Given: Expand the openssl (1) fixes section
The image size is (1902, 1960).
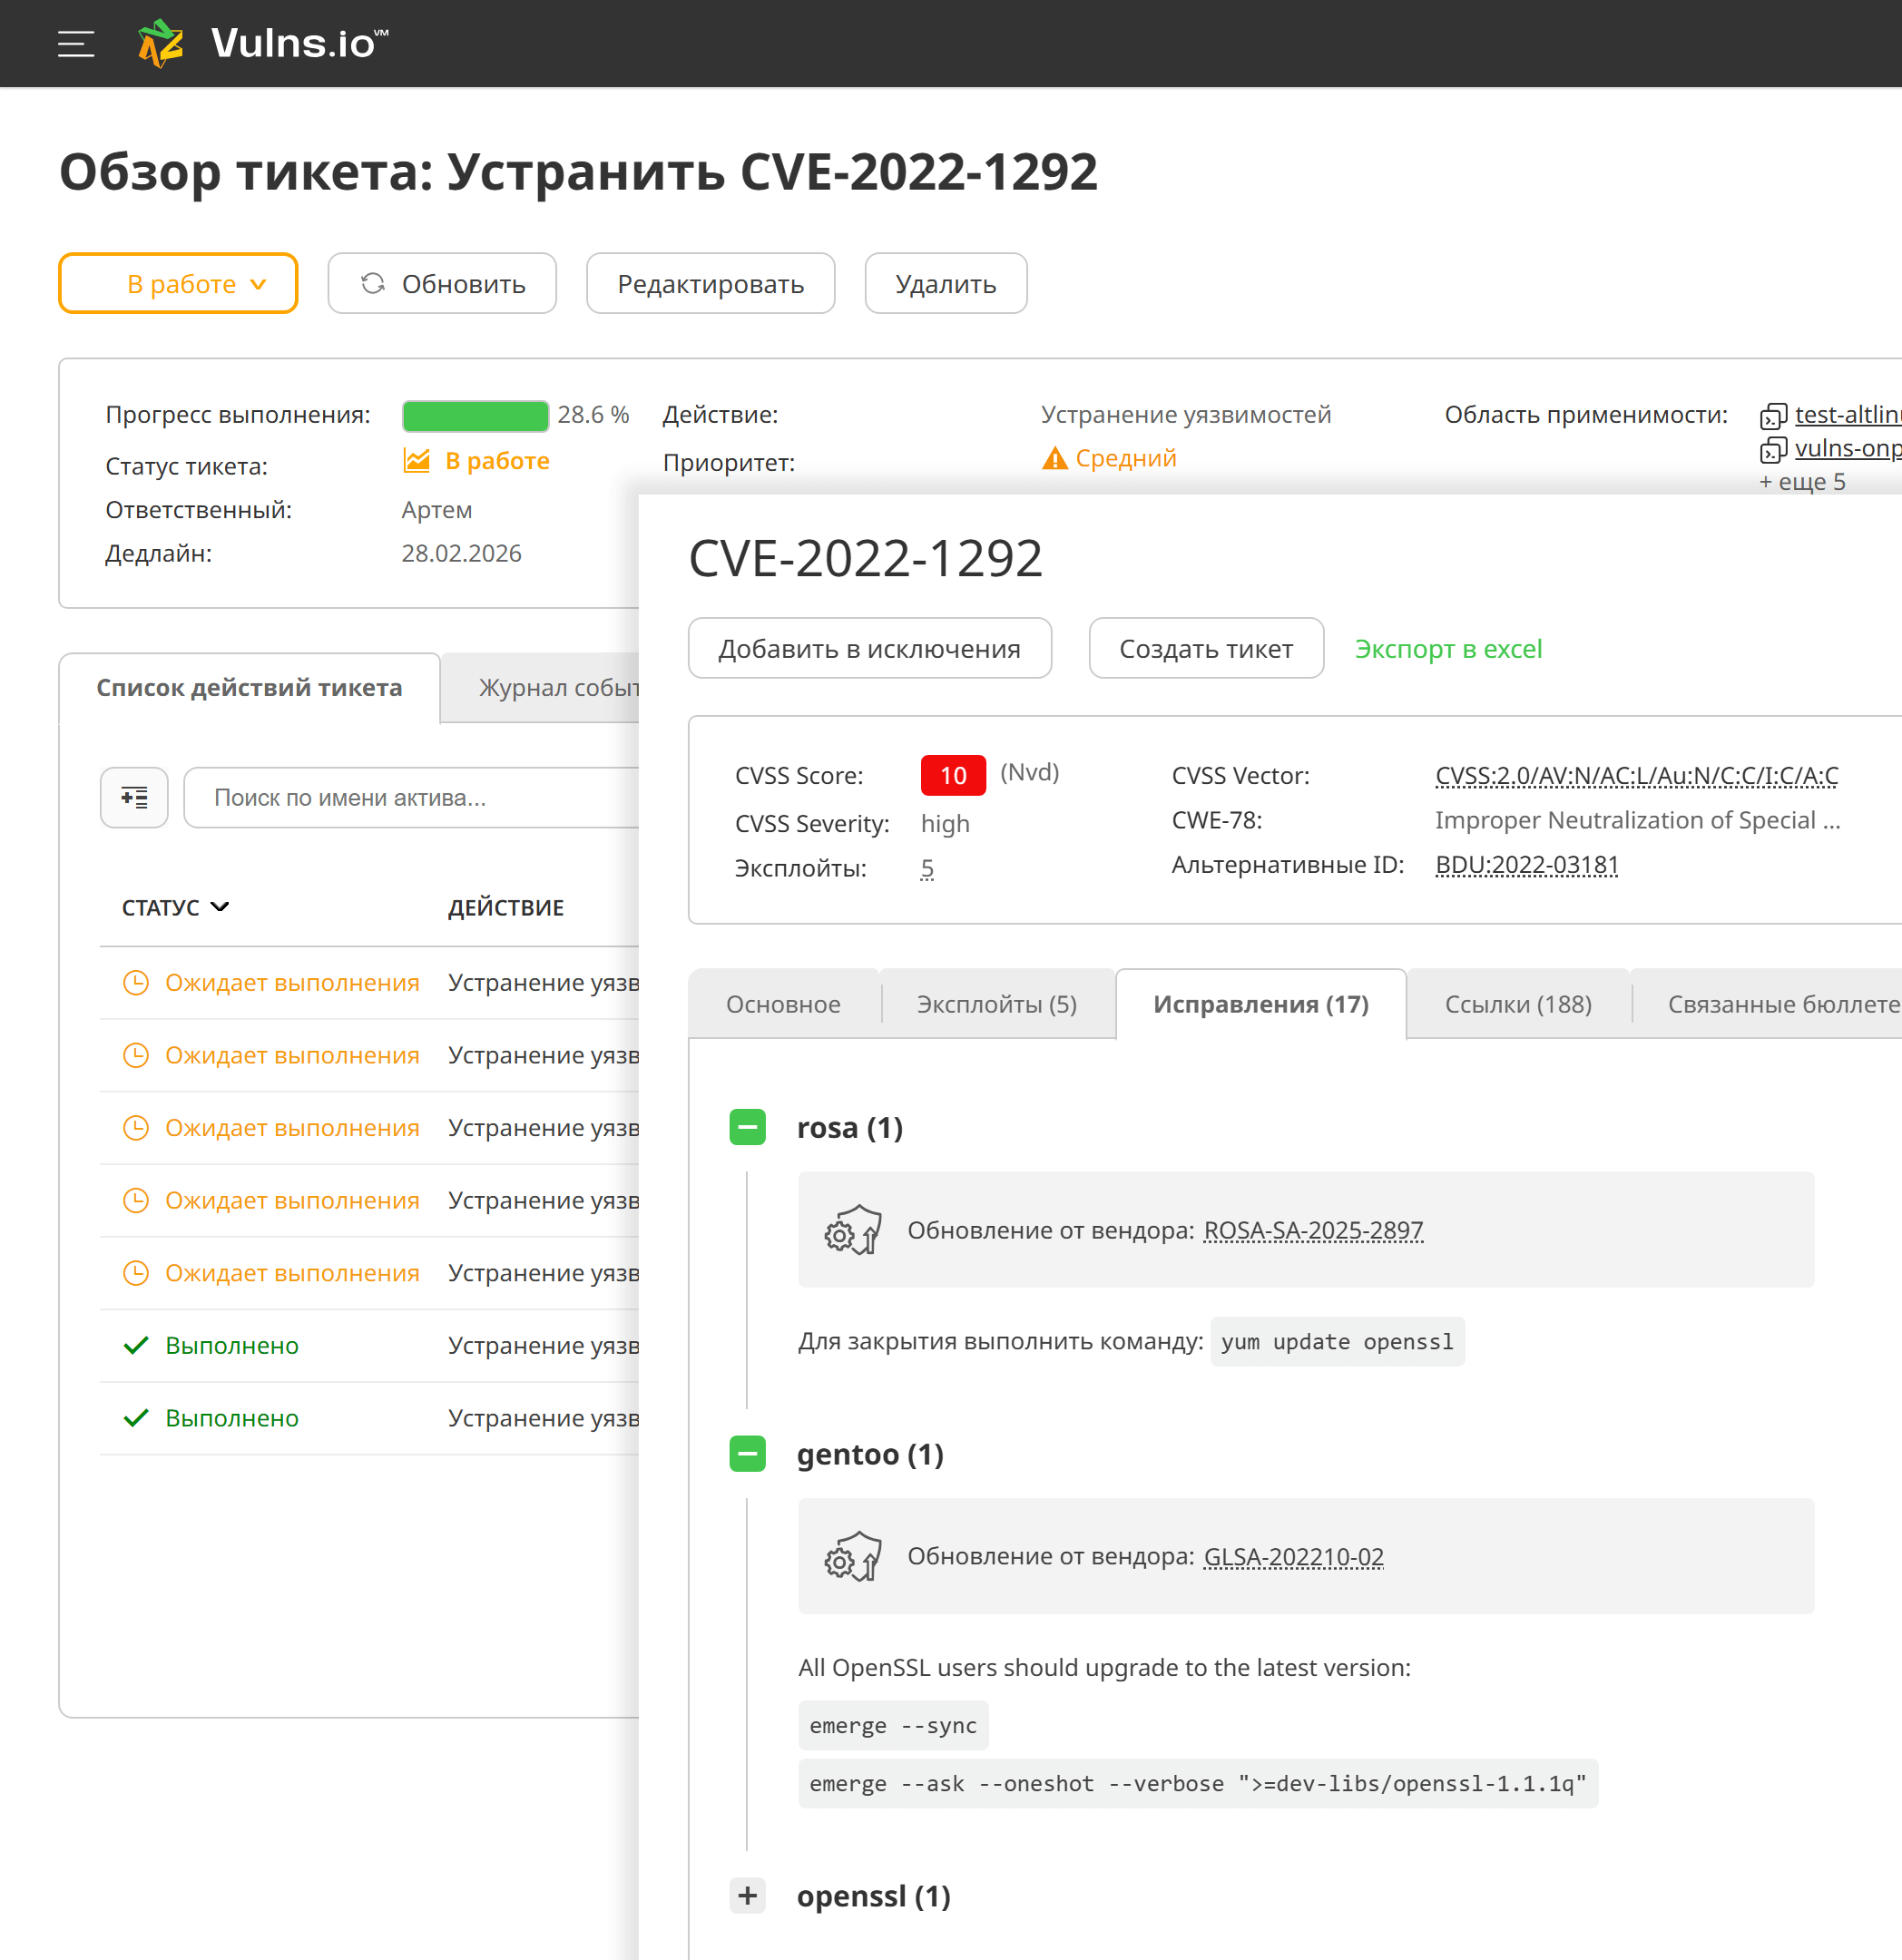Looking at the screenshot, I should [x=747, y=1895].
